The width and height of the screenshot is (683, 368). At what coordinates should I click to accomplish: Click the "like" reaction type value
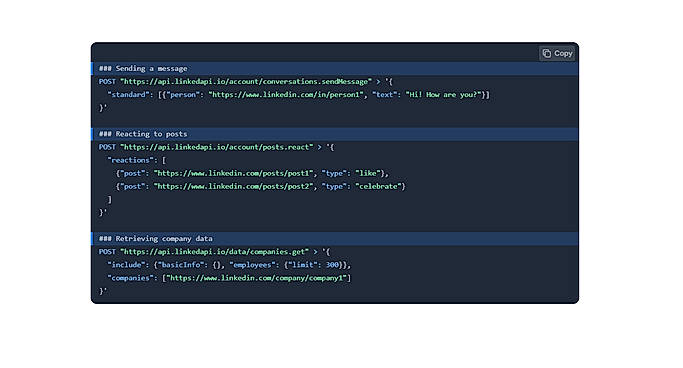pos(368,173)
